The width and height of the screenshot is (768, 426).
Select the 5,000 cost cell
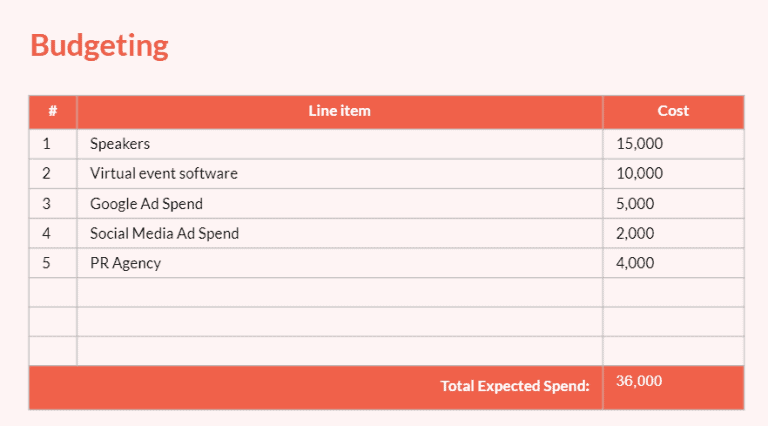pos(636,204)
